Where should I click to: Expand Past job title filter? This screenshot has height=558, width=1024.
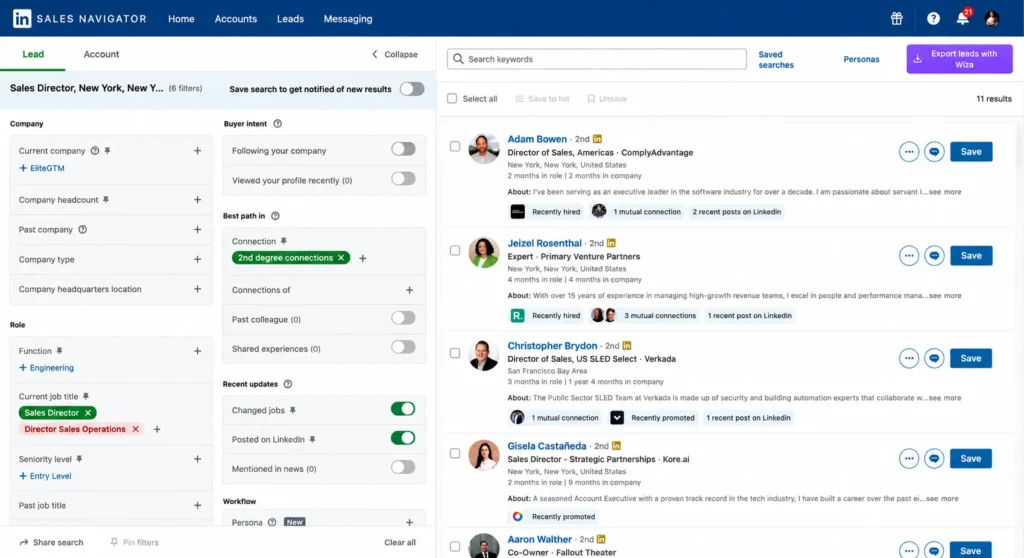(197, 505)
